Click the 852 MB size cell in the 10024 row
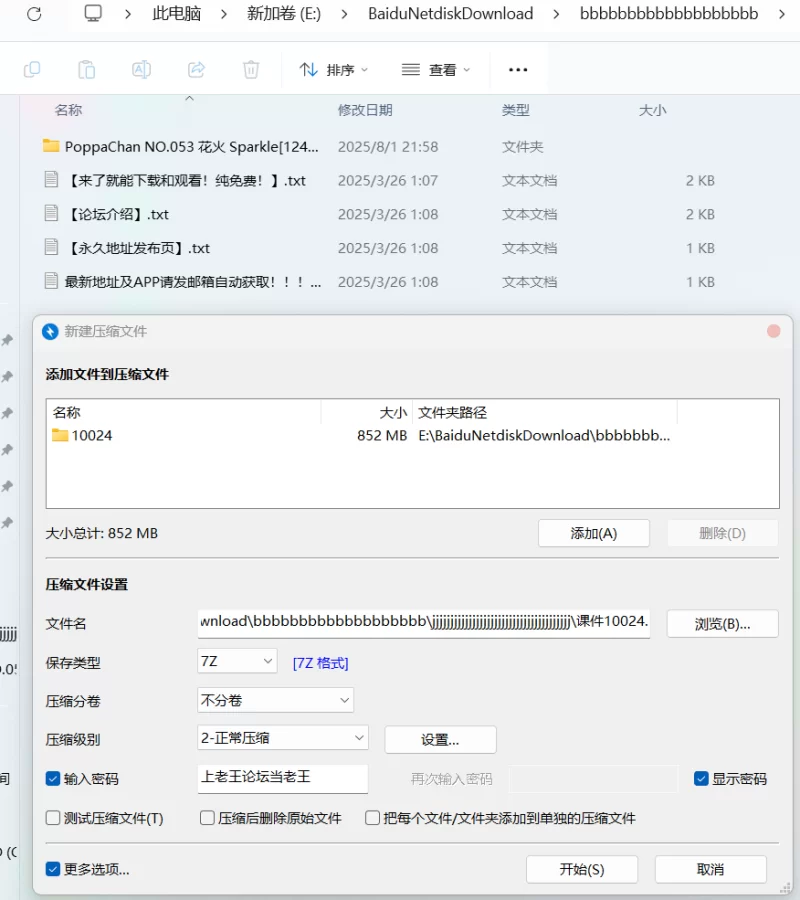The height and width of the screenshot is (900, 800). tap(382, 435)
